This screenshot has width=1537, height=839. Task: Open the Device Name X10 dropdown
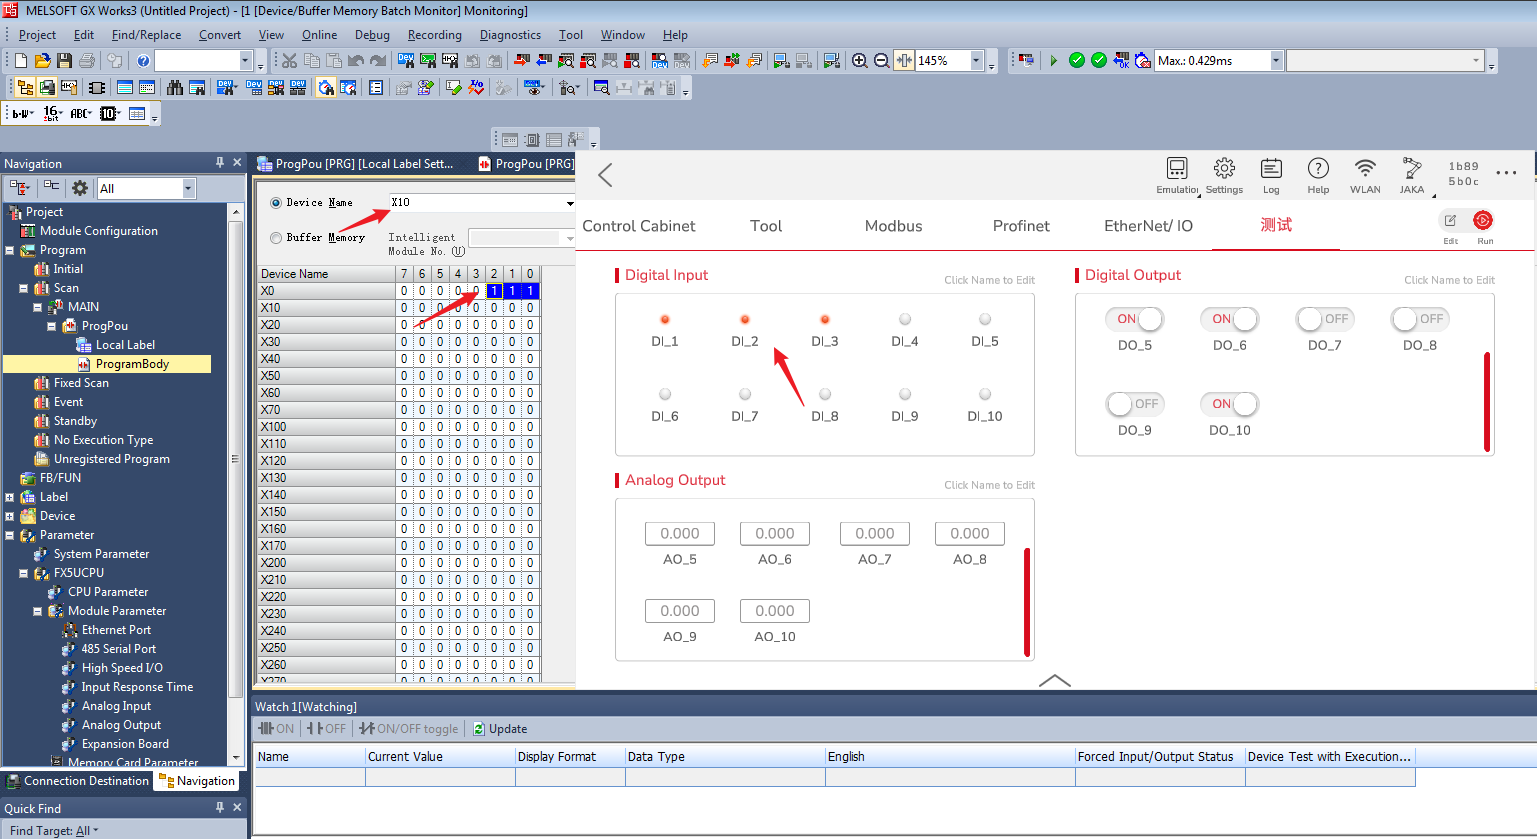(569, 203)
